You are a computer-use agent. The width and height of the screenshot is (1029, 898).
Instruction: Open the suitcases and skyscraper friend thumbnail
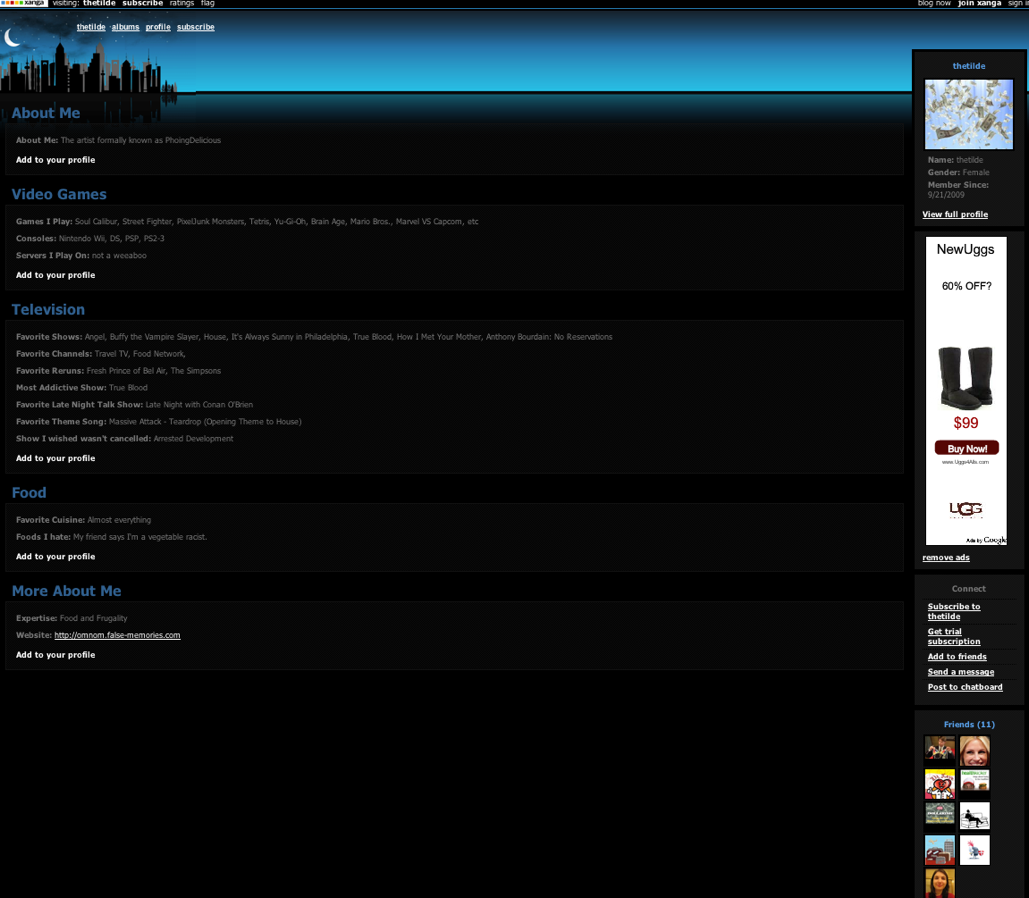(x=940, y=850)
